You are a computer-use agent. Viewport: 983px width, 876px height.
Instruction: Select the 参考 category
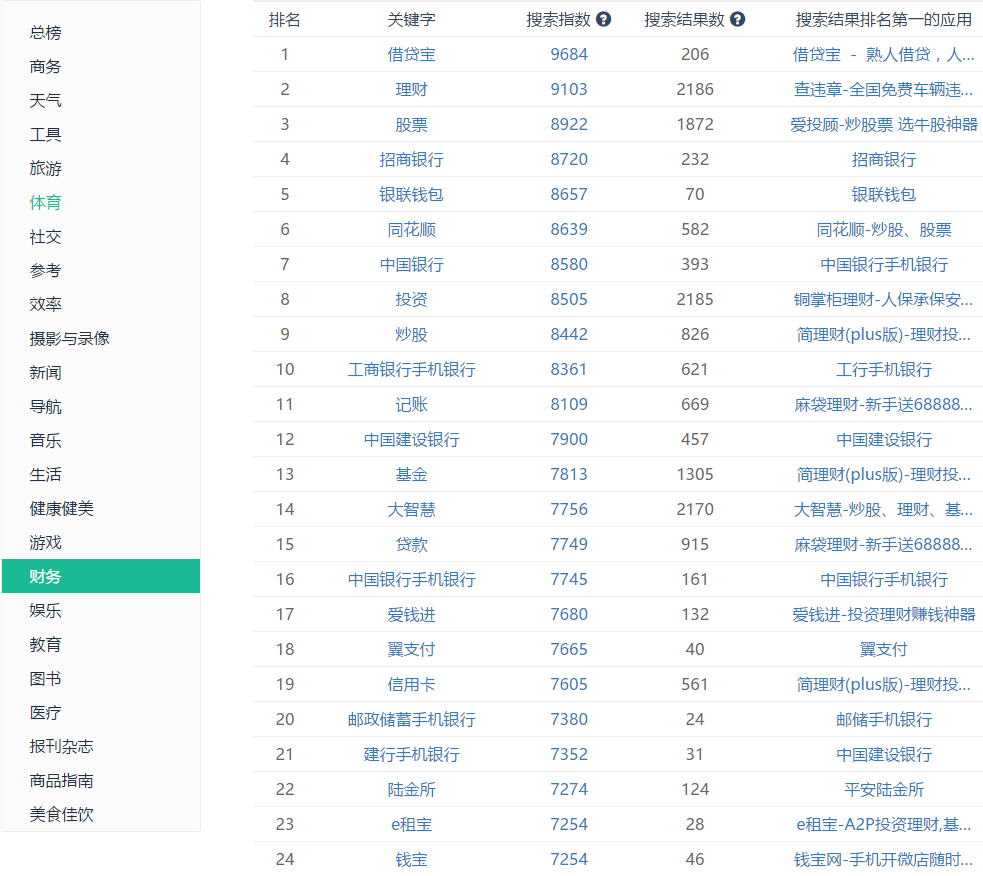point(45,271)
